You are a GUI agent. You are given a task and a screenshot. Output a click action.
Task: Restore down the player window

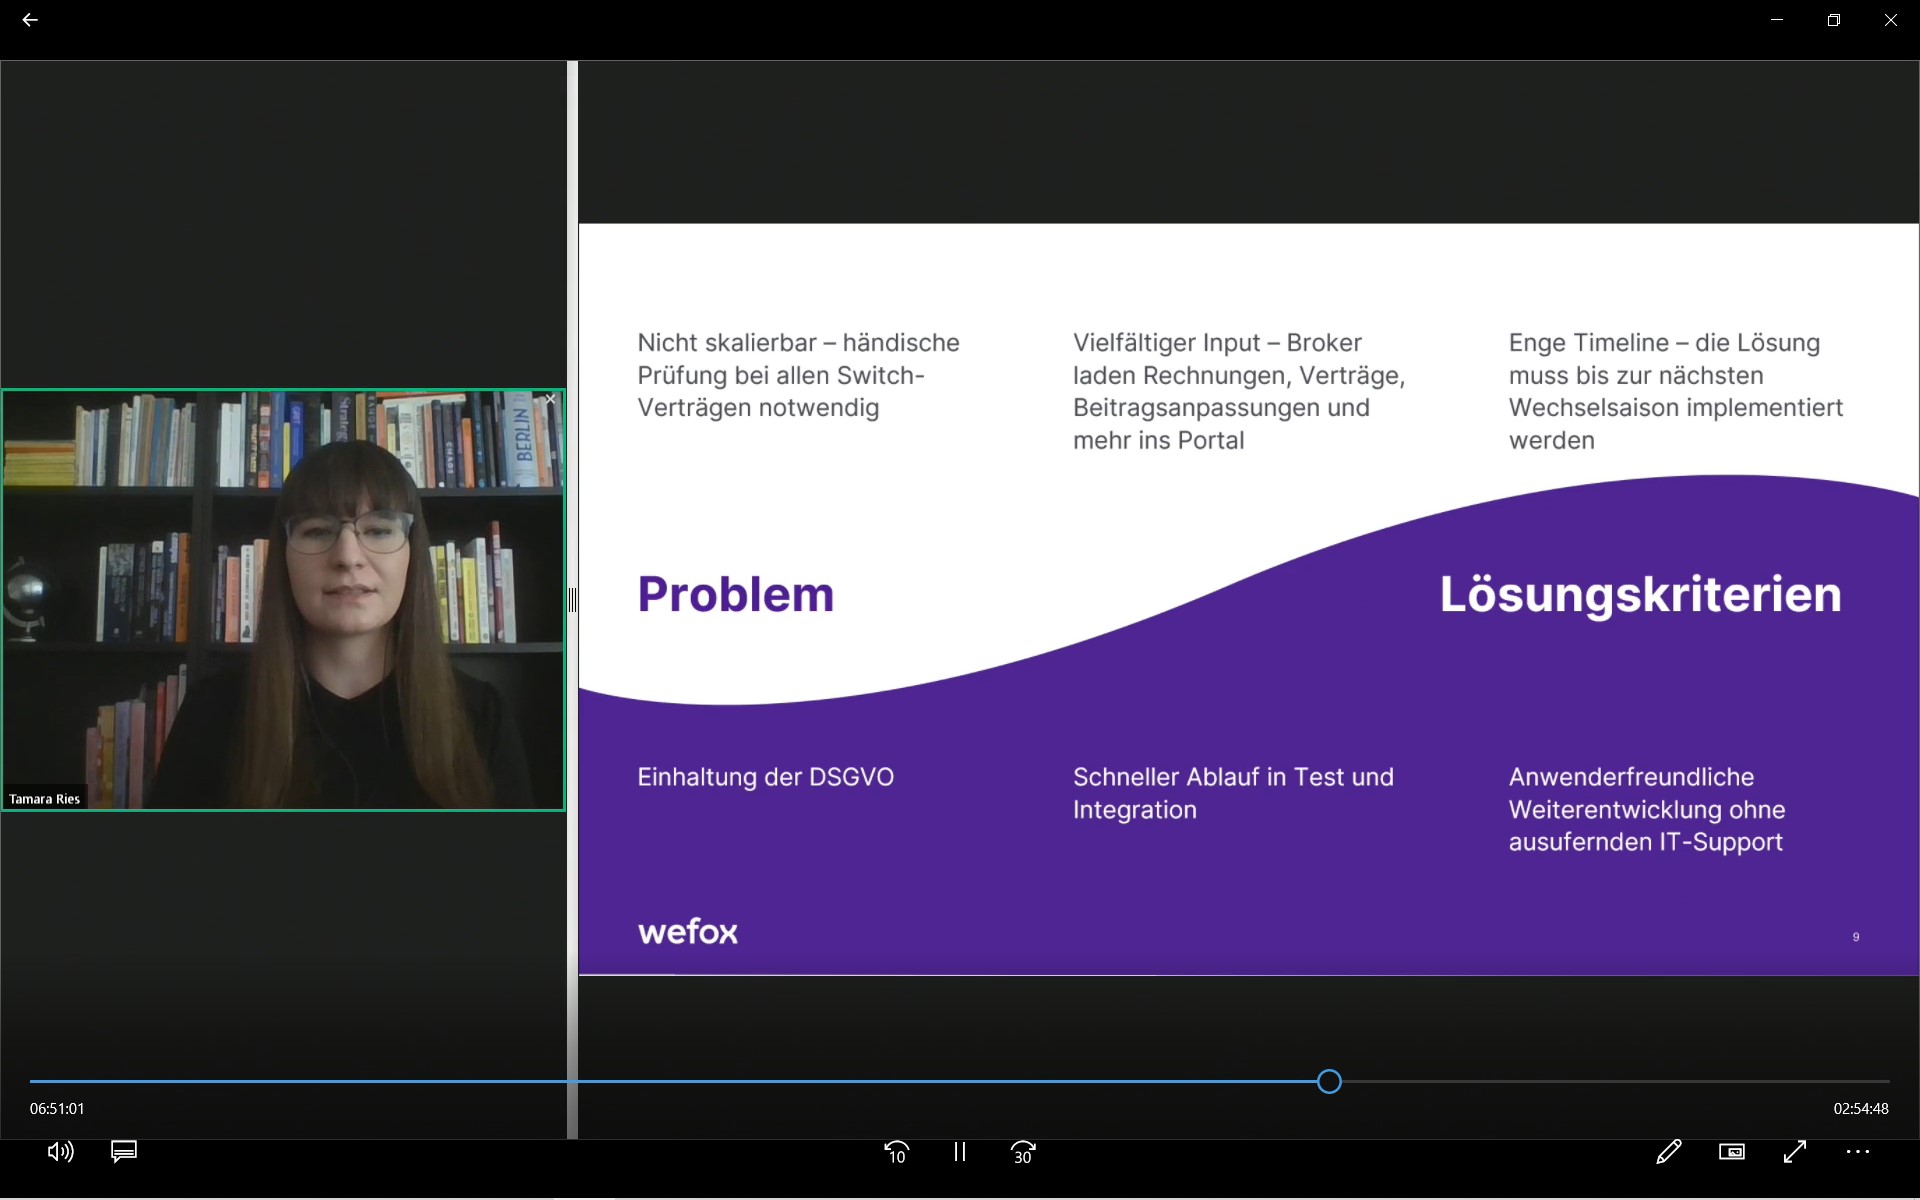click(1833, 20)
